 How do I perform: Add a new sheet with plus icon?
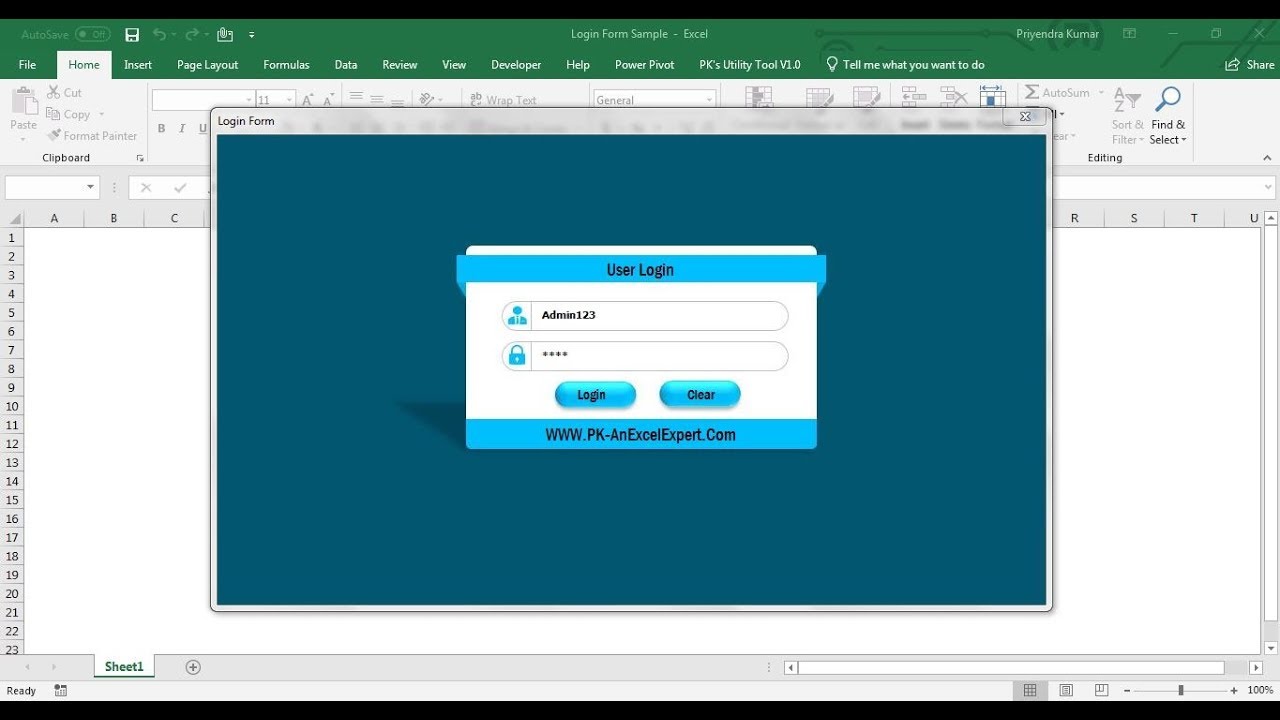pyautogui.click(x=193, y=667)
